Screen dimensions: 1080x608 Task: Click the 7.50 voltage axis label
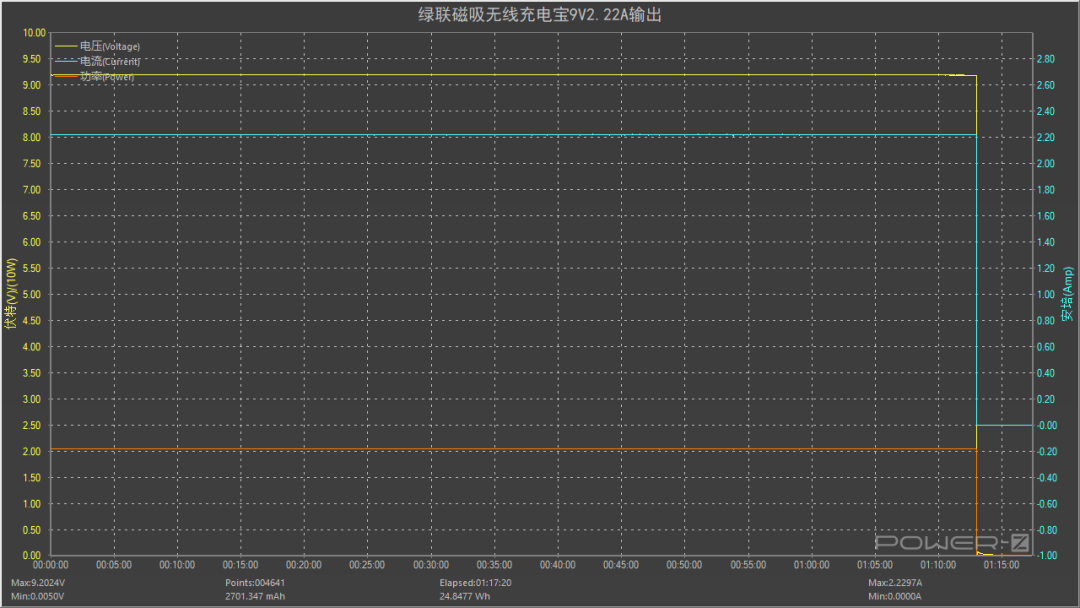32,164
